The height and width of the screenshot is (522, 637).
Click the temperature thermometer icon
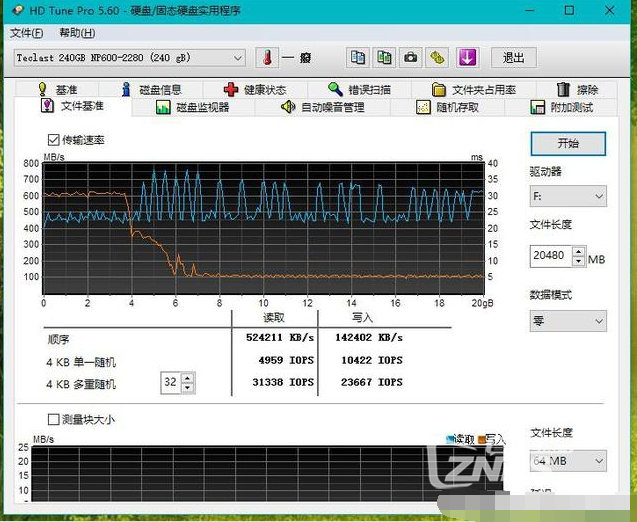click(267, 58)
